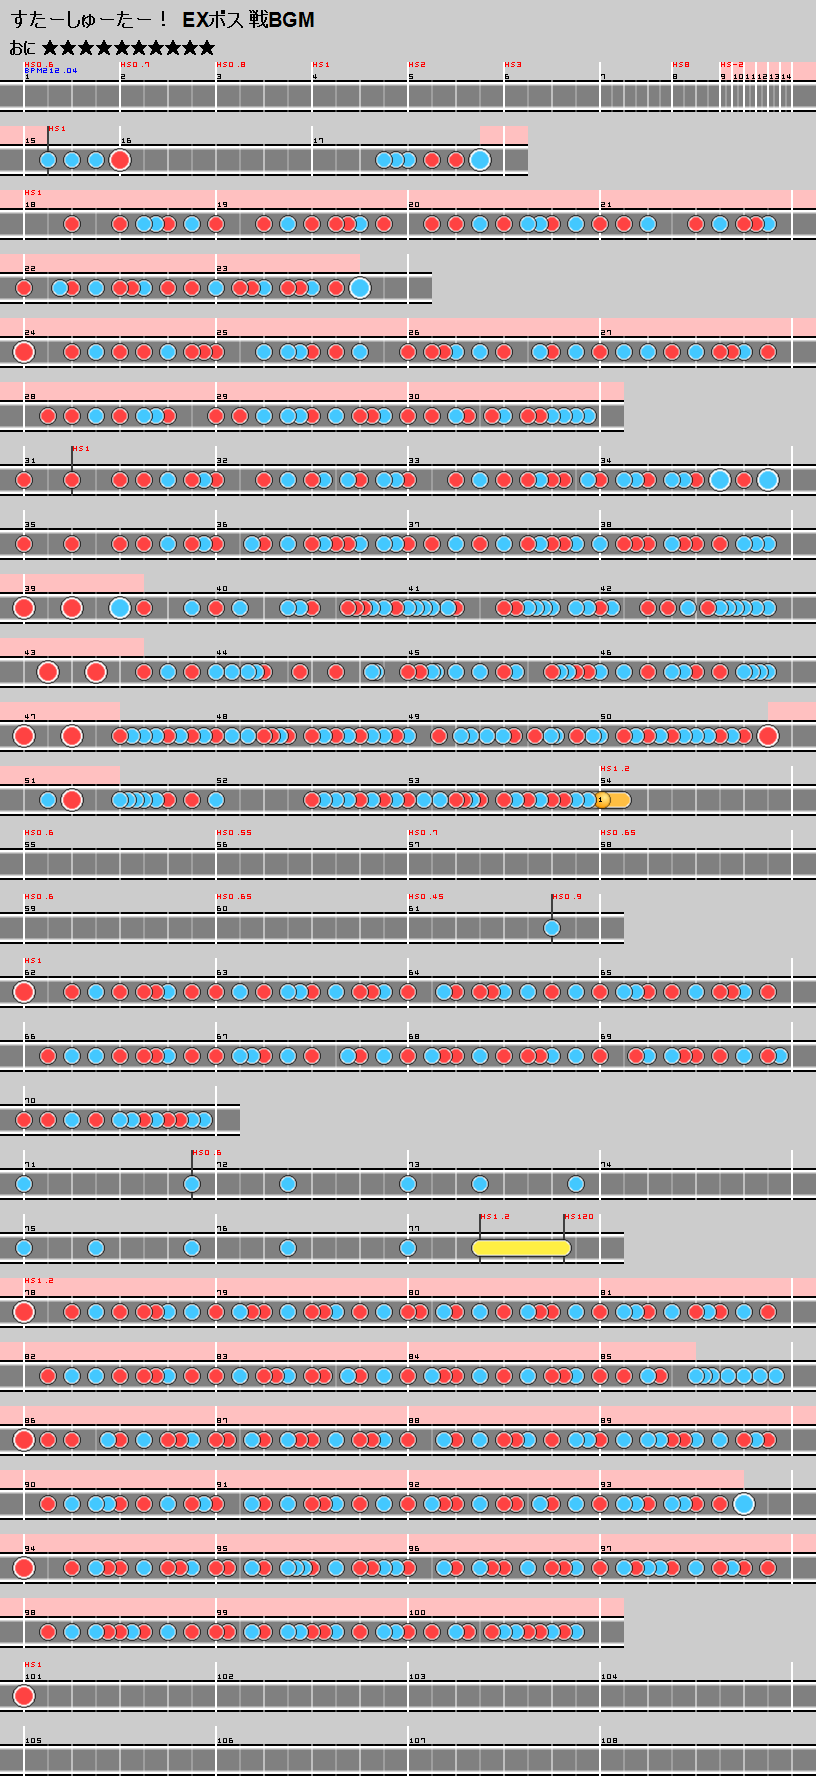
Task: Click the big blue note ending measure 17
Action: tap(480, 160)
